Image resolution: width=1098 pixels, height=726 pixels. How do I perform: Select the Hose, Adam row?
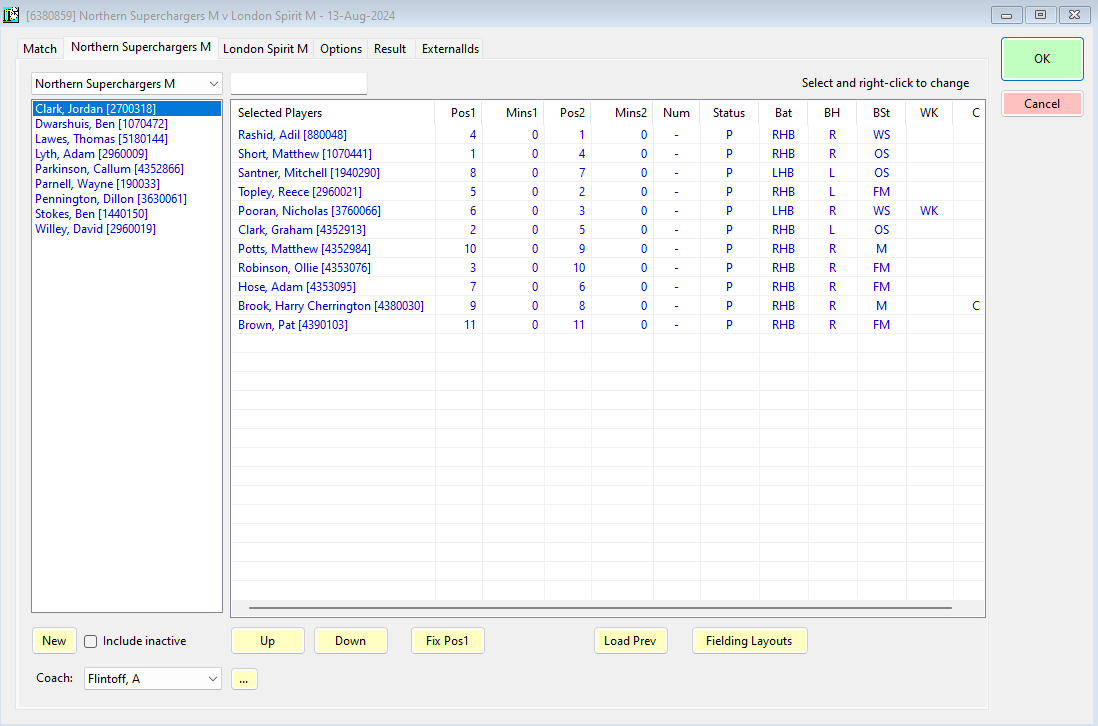click(608, 286)
